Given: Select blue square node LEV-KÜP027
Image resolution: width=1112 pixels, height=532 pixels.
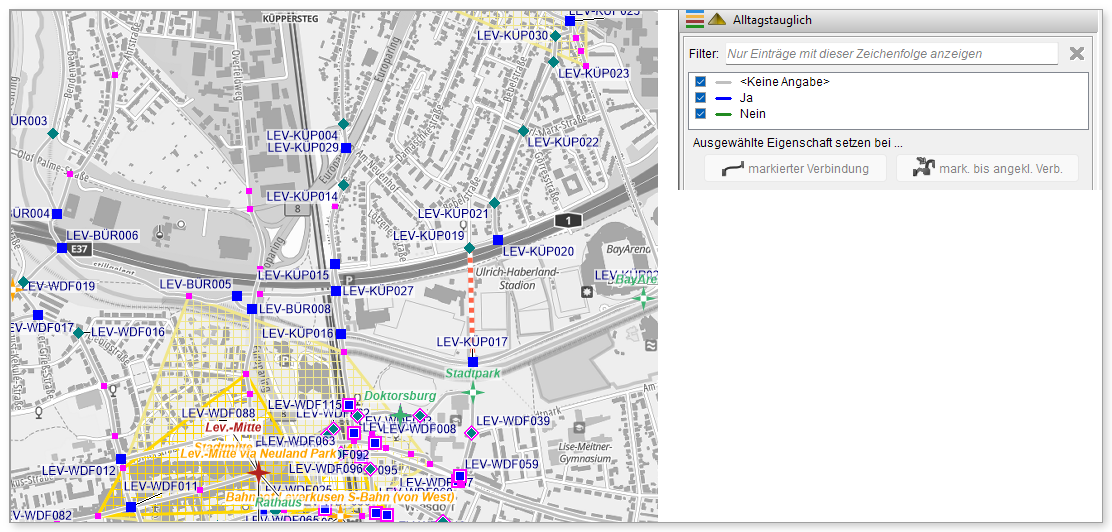Looking at the screenshot, I should pos(335,291).
